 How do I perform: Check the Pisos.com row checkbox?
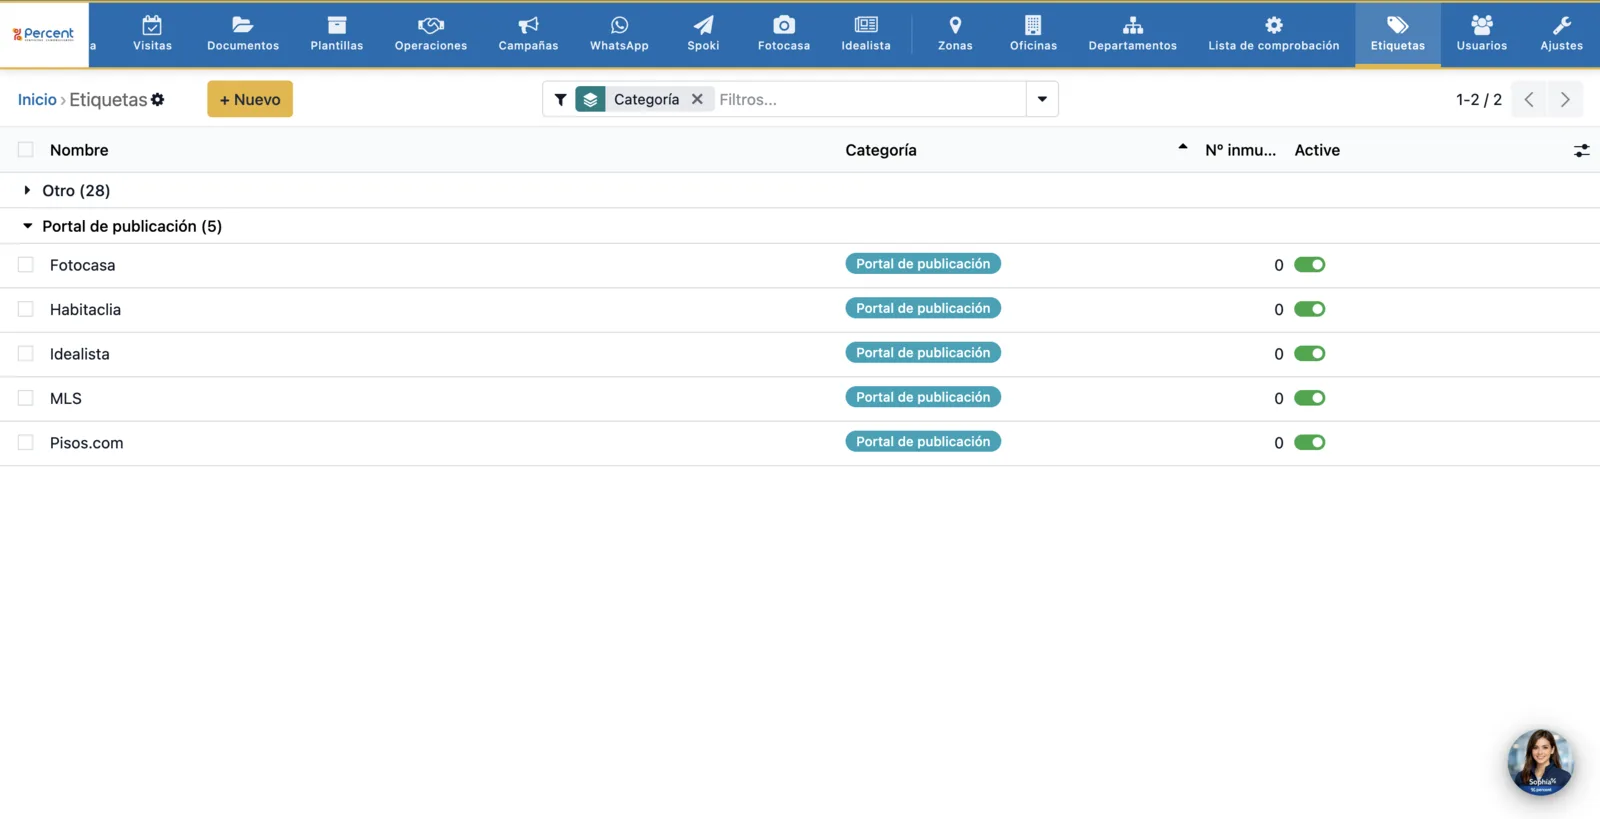pyautogui.click(x=26, y=442)
